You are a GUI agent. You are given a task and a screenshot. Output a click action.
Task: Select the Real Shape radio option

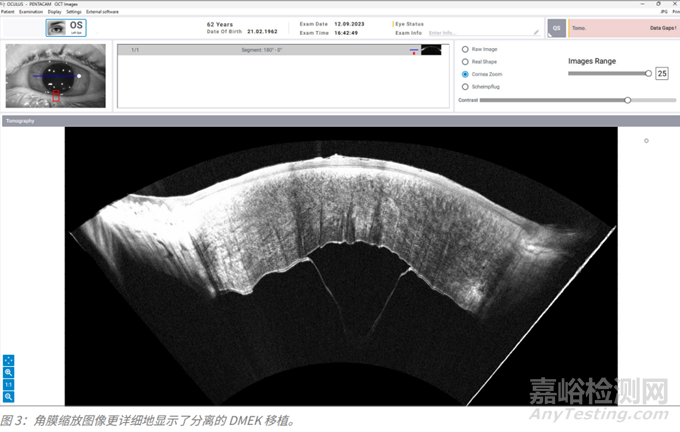(x=465, y=61)
